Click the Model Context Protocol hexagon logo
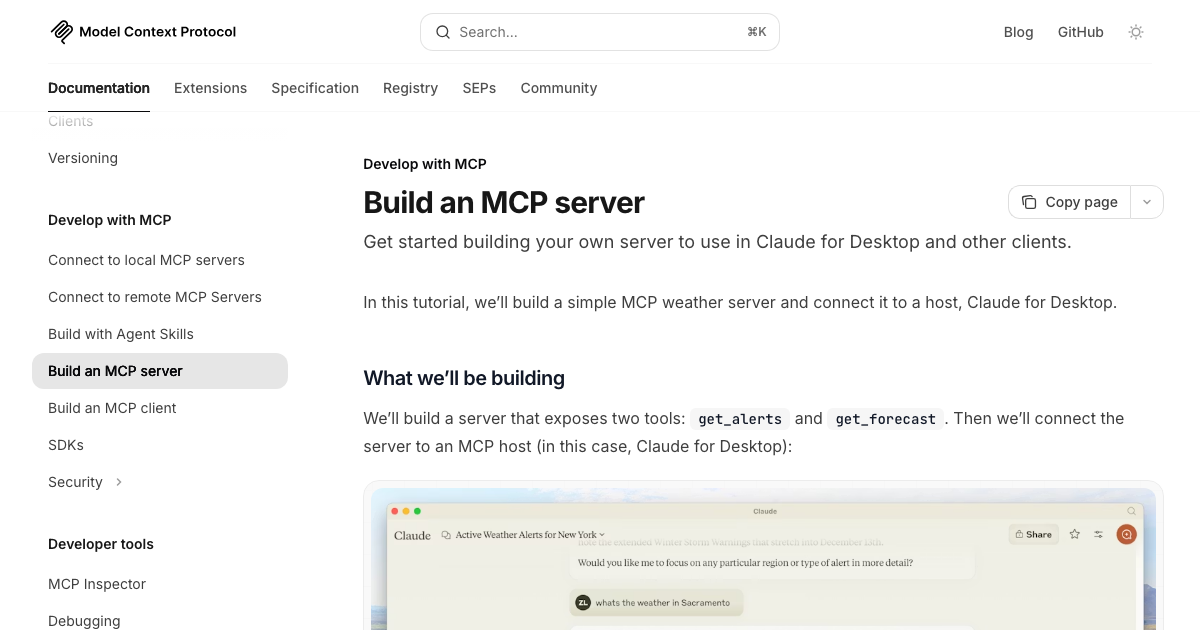This screenshot has height=630, width=1200. tap(61, 31)
